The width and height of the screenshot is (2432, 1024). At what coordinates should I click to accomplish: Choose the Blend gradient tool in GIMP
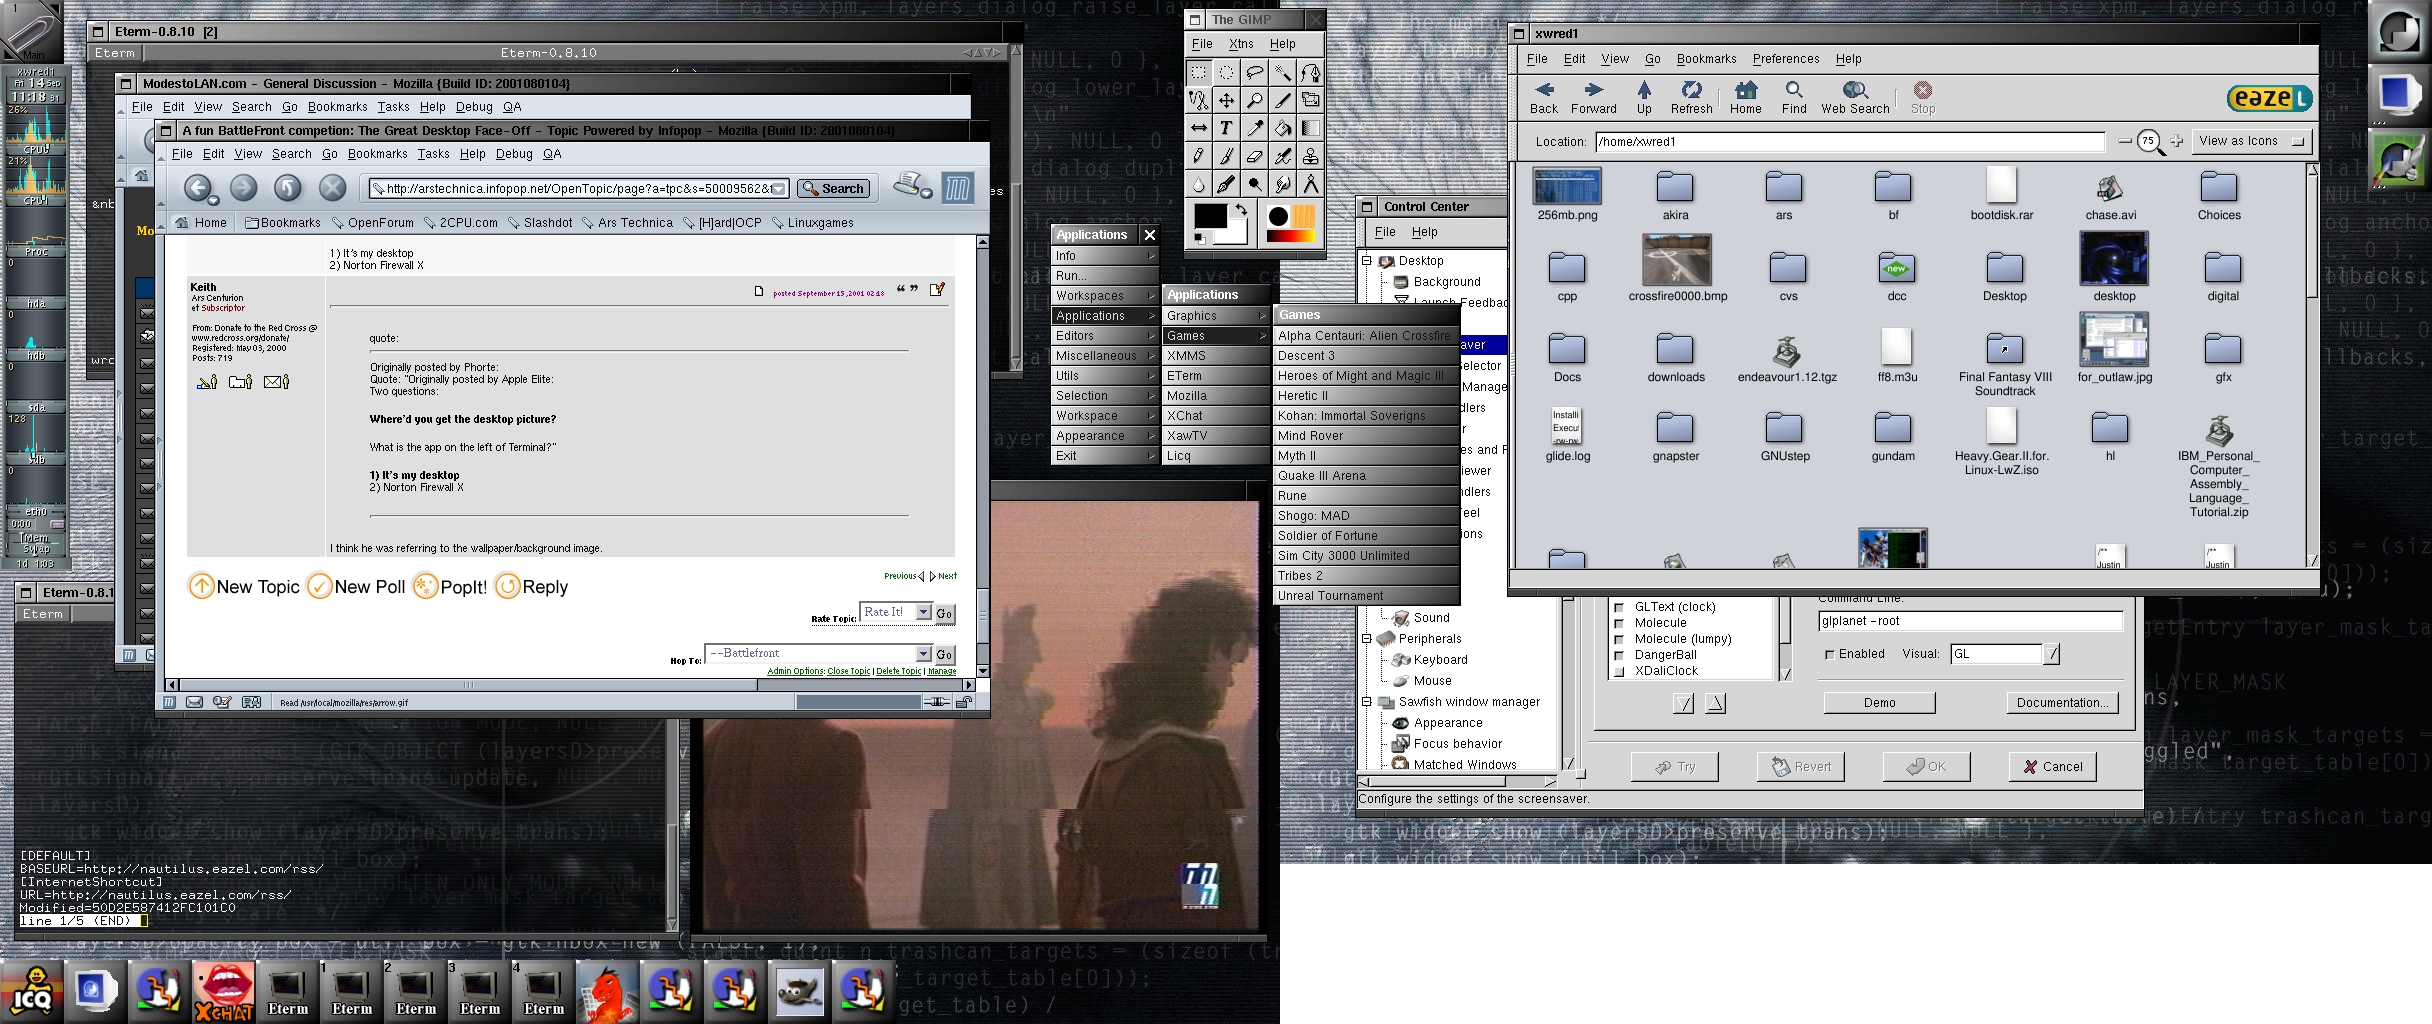1310,128
